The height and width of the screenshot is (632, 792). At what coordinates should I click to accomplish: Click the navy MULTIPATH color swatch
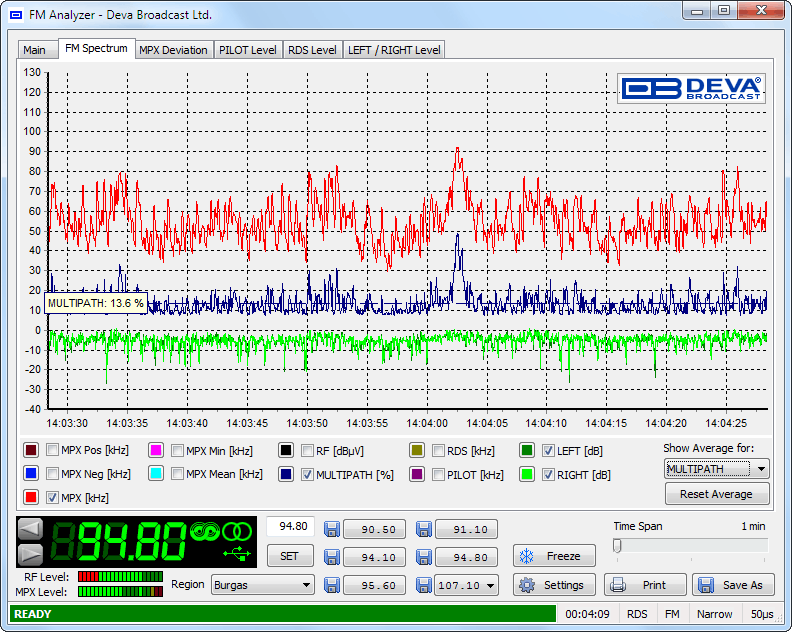[x=286, y=474]
